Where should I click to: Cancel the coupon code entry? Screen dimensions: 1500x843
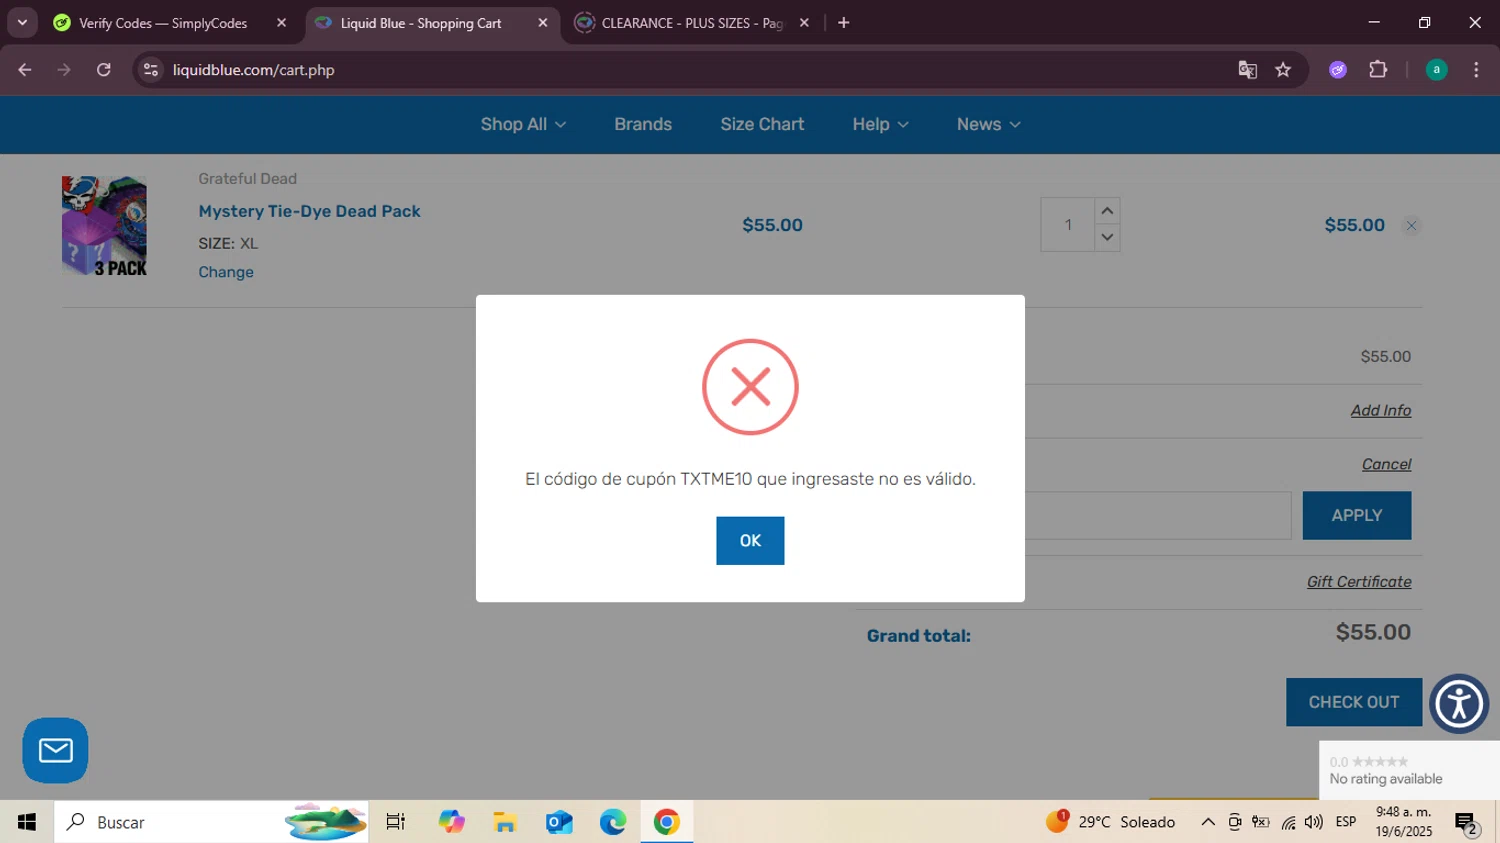tap(1386, 464)
